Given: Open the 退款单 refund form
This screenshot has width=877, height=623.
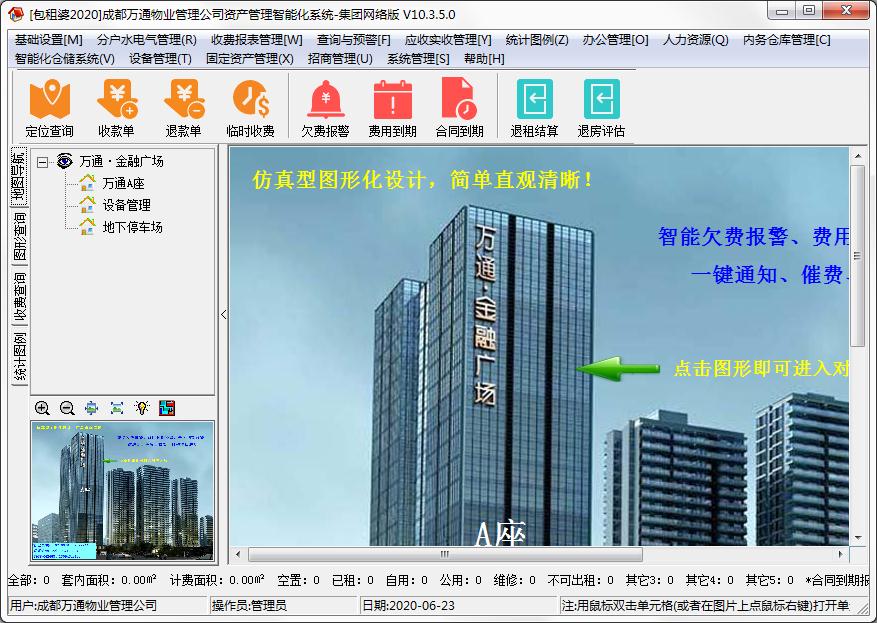Looking at the screenshot, I should click(x=183, y=108).
